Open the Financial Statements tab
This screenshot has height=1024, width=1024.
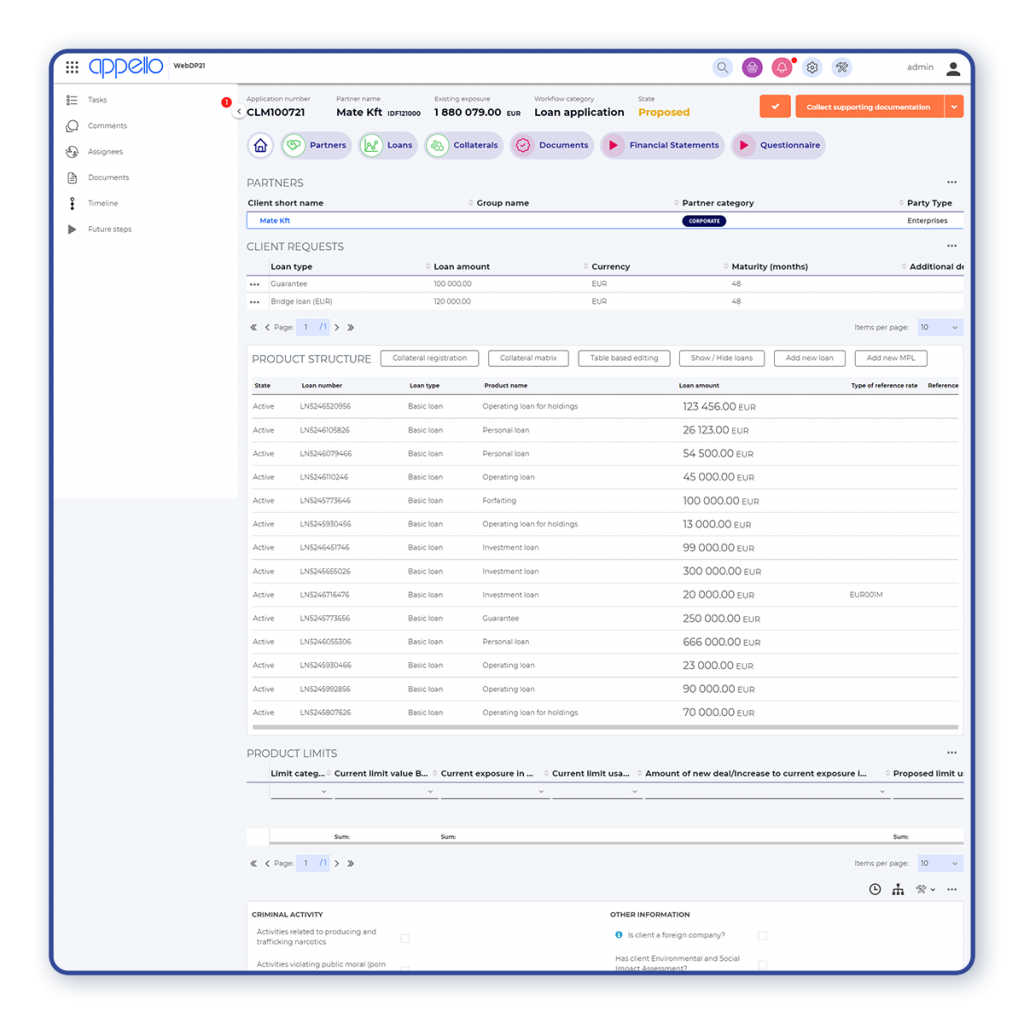tap(661, 146)
